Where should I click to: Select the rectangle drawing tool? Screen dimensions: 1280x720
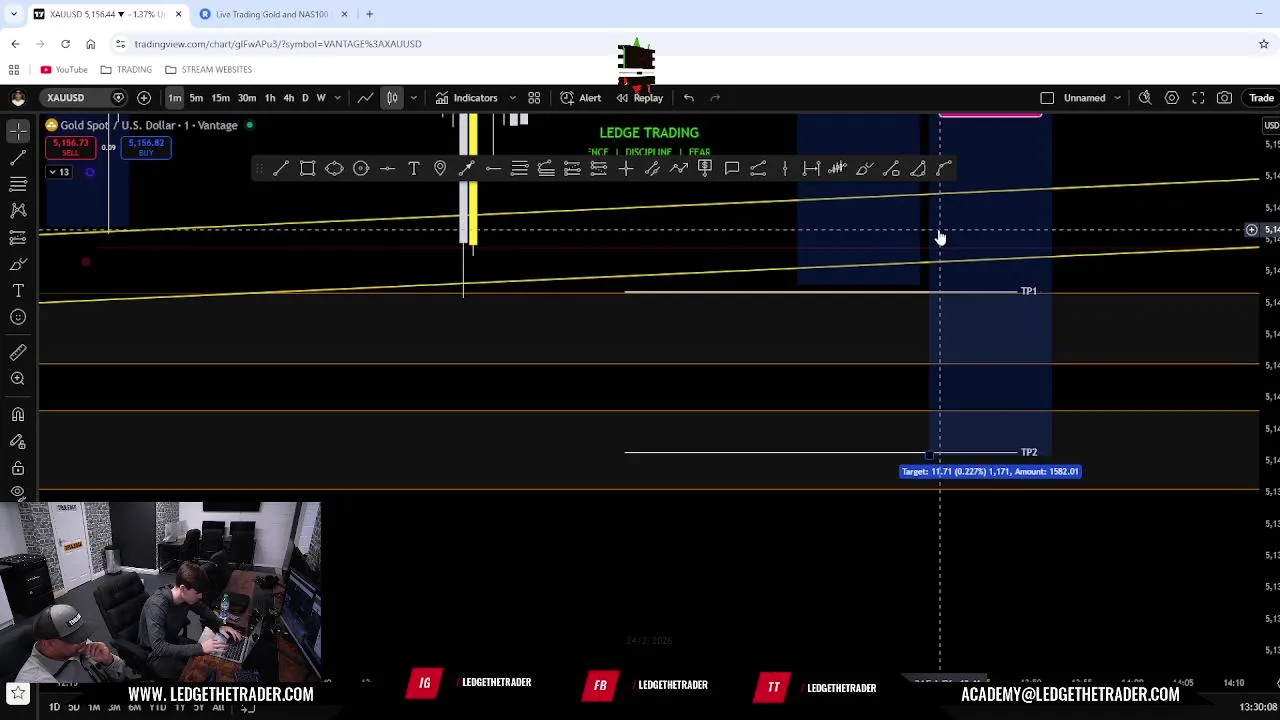[x=308, y=169]
